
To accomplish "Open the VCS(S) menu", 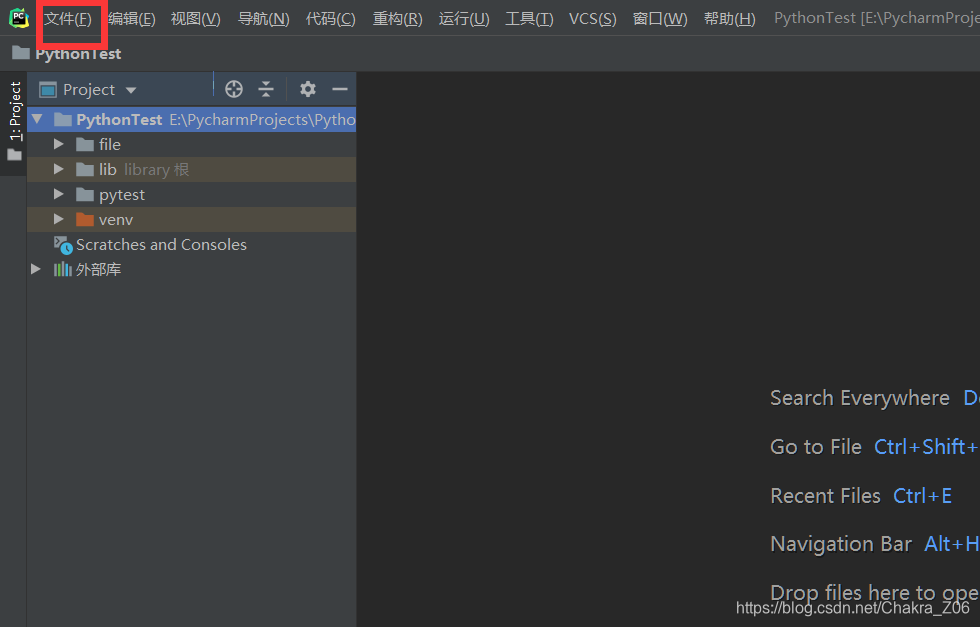I will coord(592,19).
